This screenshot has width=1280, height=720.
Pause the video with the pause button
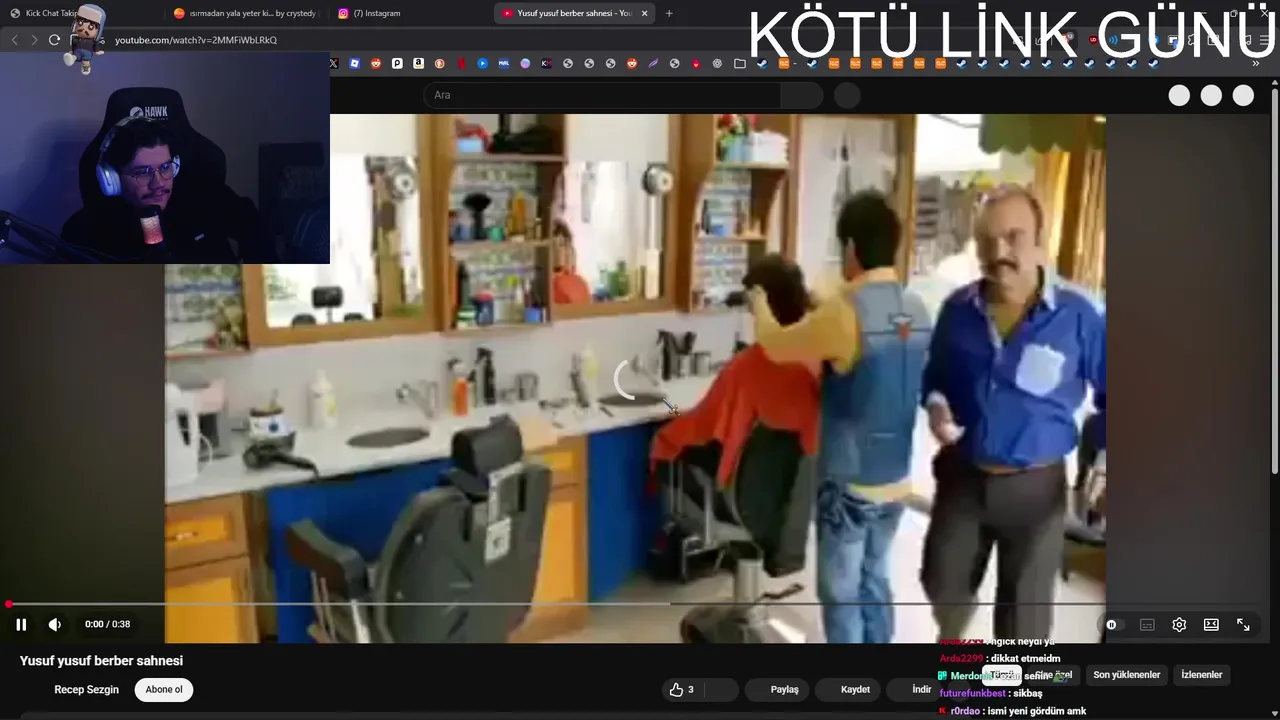point(21,624)
